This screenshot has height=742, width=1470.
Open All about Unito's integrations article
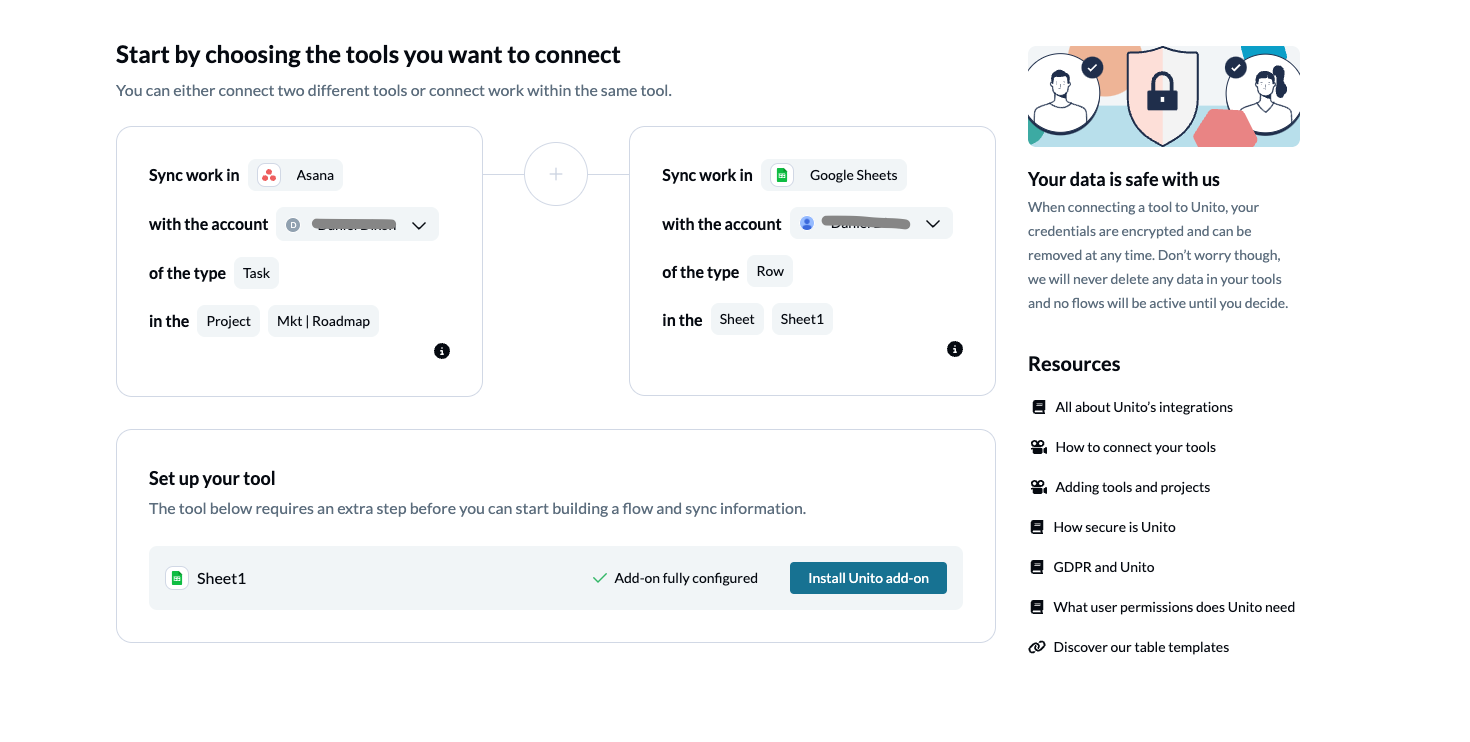point(1143,407)
